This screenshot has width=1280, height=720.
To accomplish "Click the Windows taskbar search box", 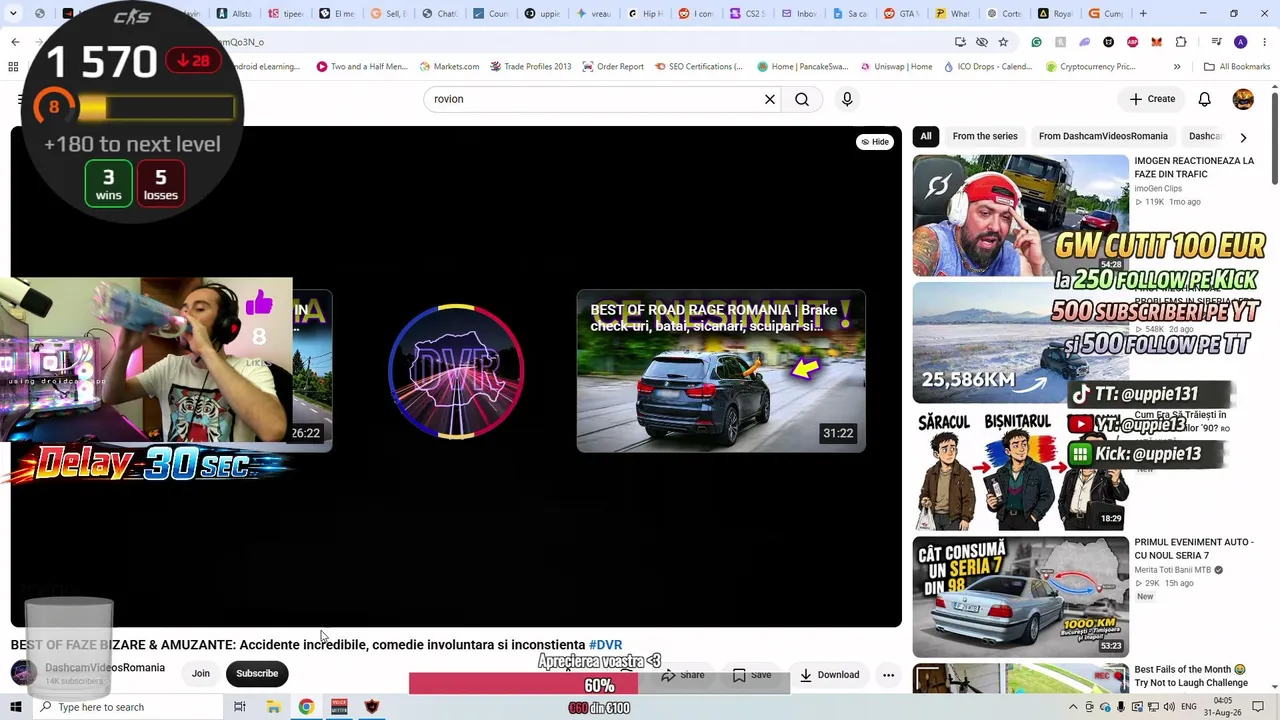I will 127,707.
